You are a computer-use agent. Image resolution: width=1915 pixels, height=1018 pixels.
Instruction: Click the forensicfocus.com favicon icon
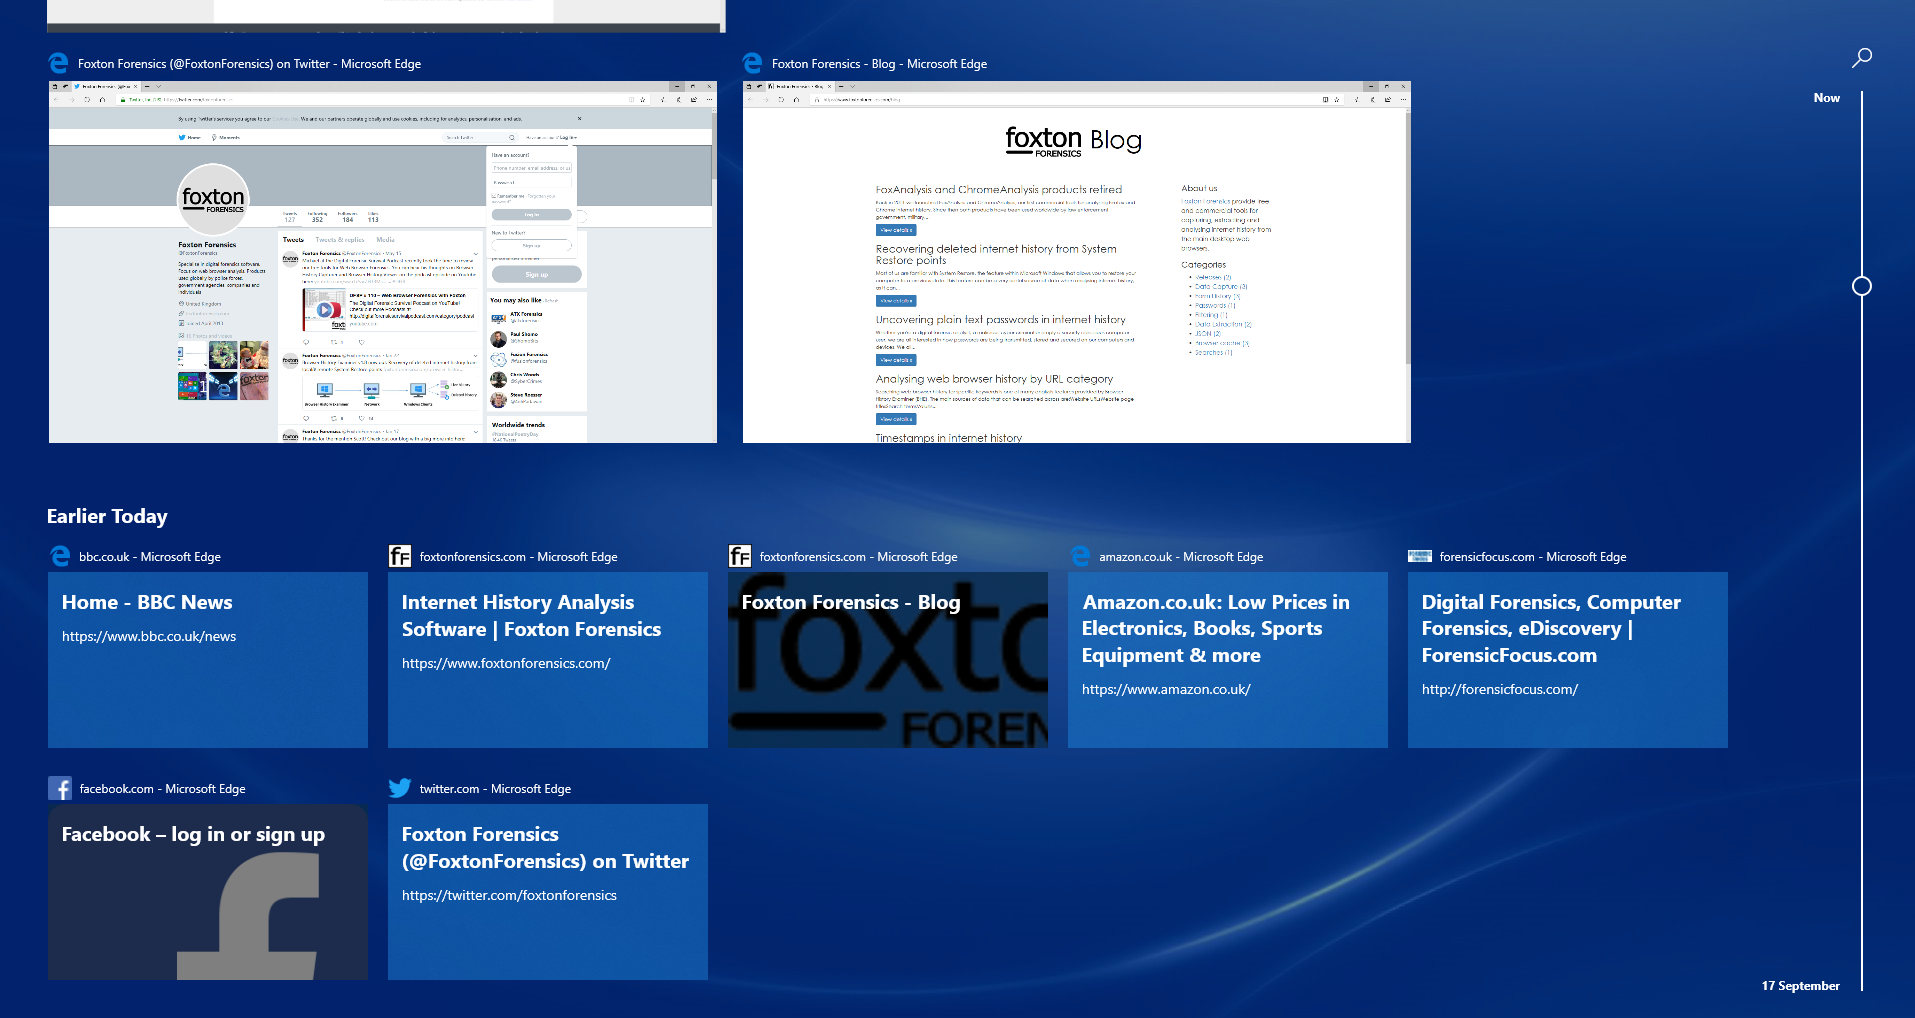pyautogui.click(x=1420, y=556)
